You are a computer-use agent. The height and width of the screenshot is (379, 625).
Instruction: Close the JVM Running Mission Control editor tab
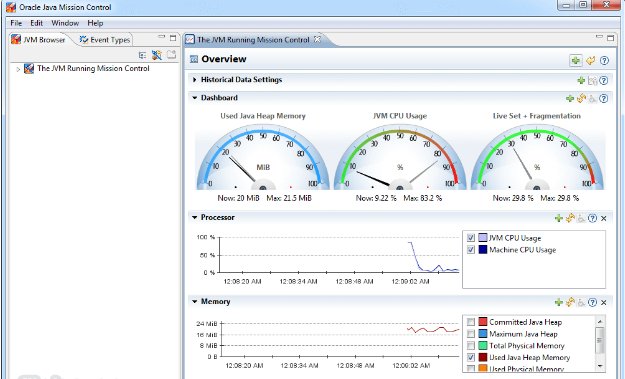tap(317, 39)
